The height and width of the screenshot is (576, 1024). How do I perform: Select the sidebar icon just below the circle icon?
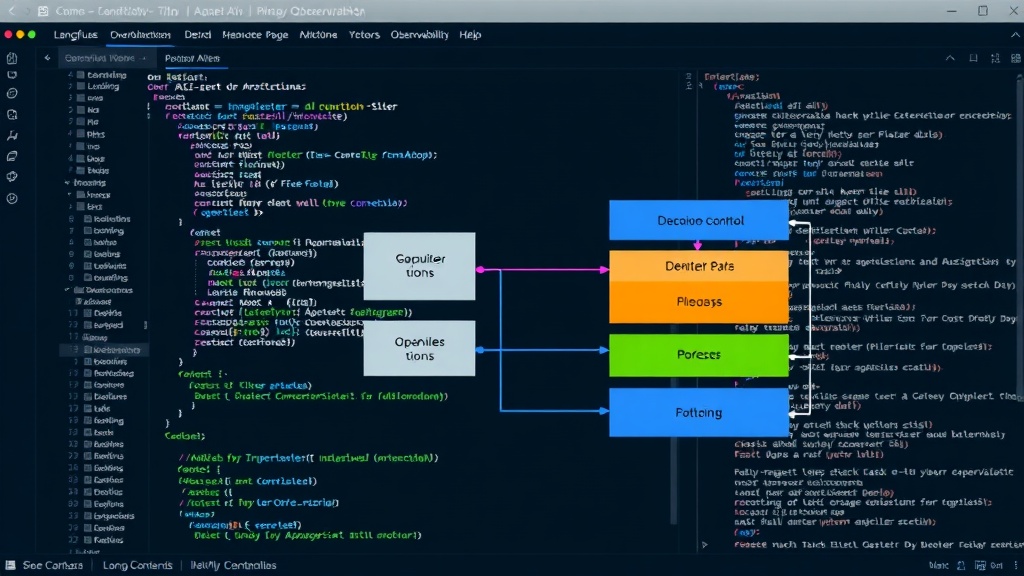12,115
